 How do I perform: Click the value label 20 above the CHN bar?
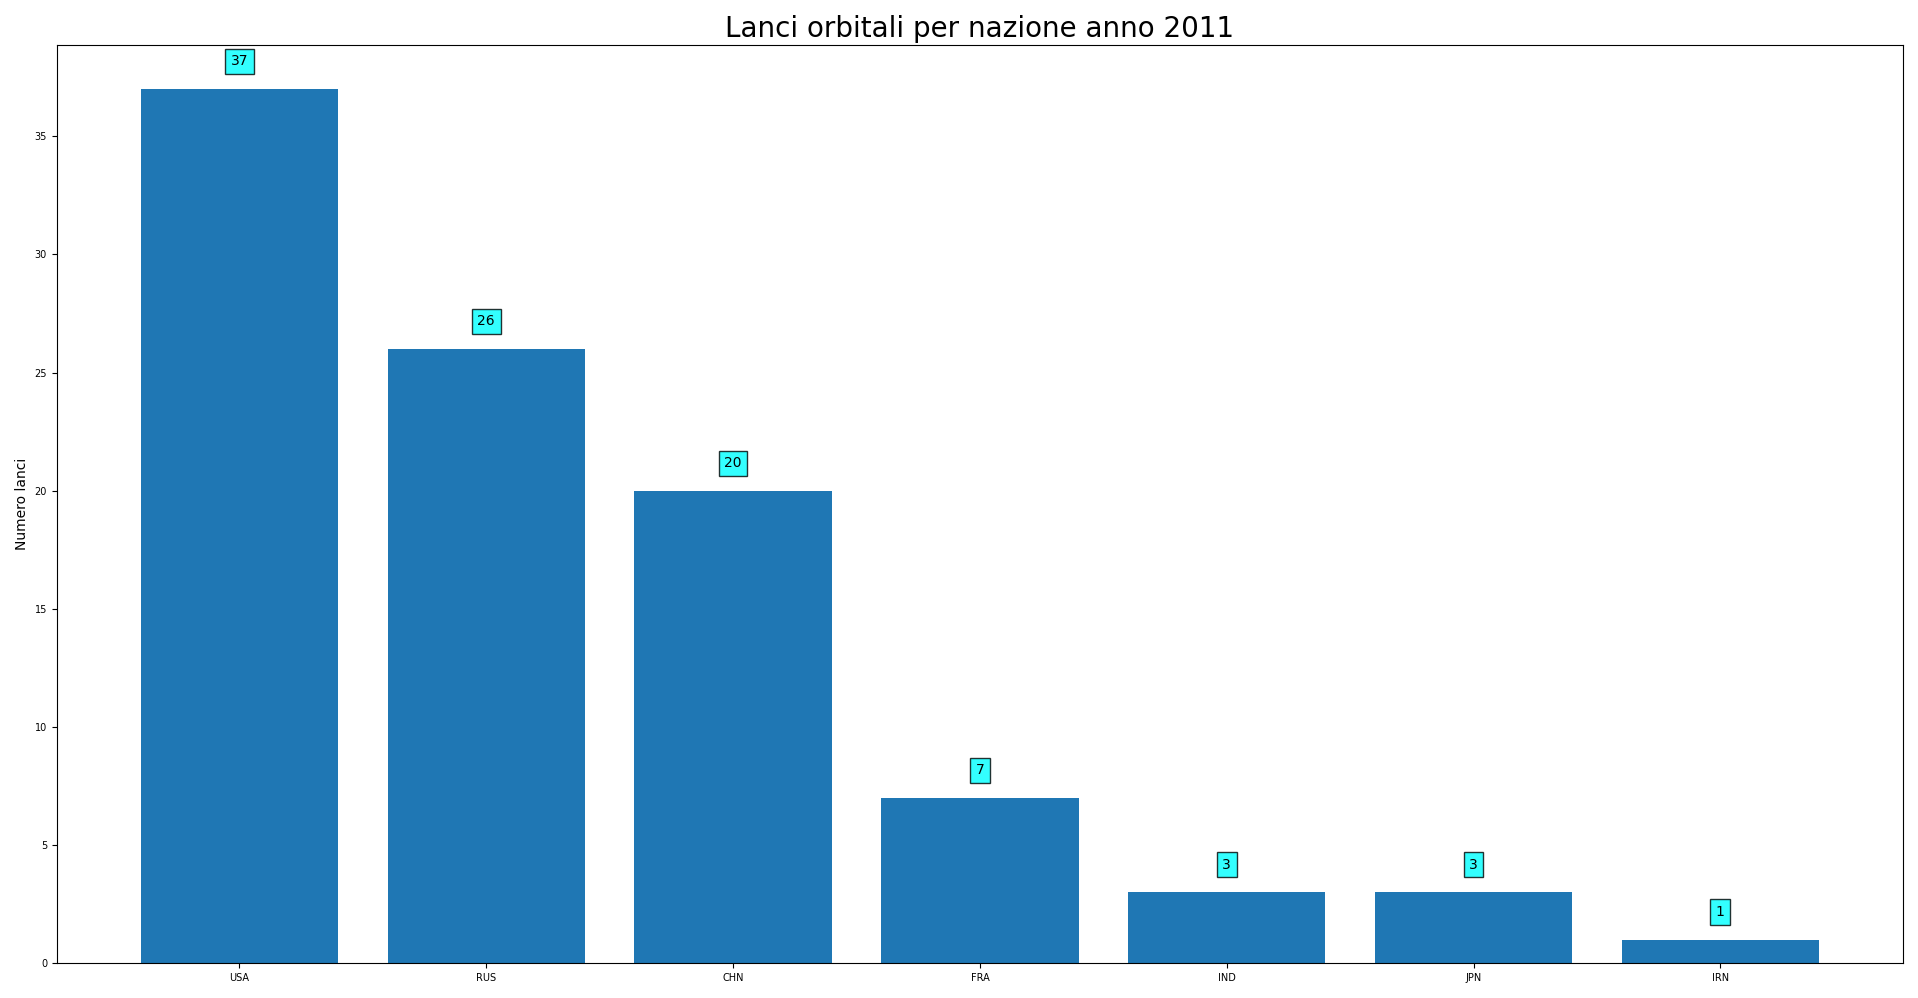click(733, 463)
